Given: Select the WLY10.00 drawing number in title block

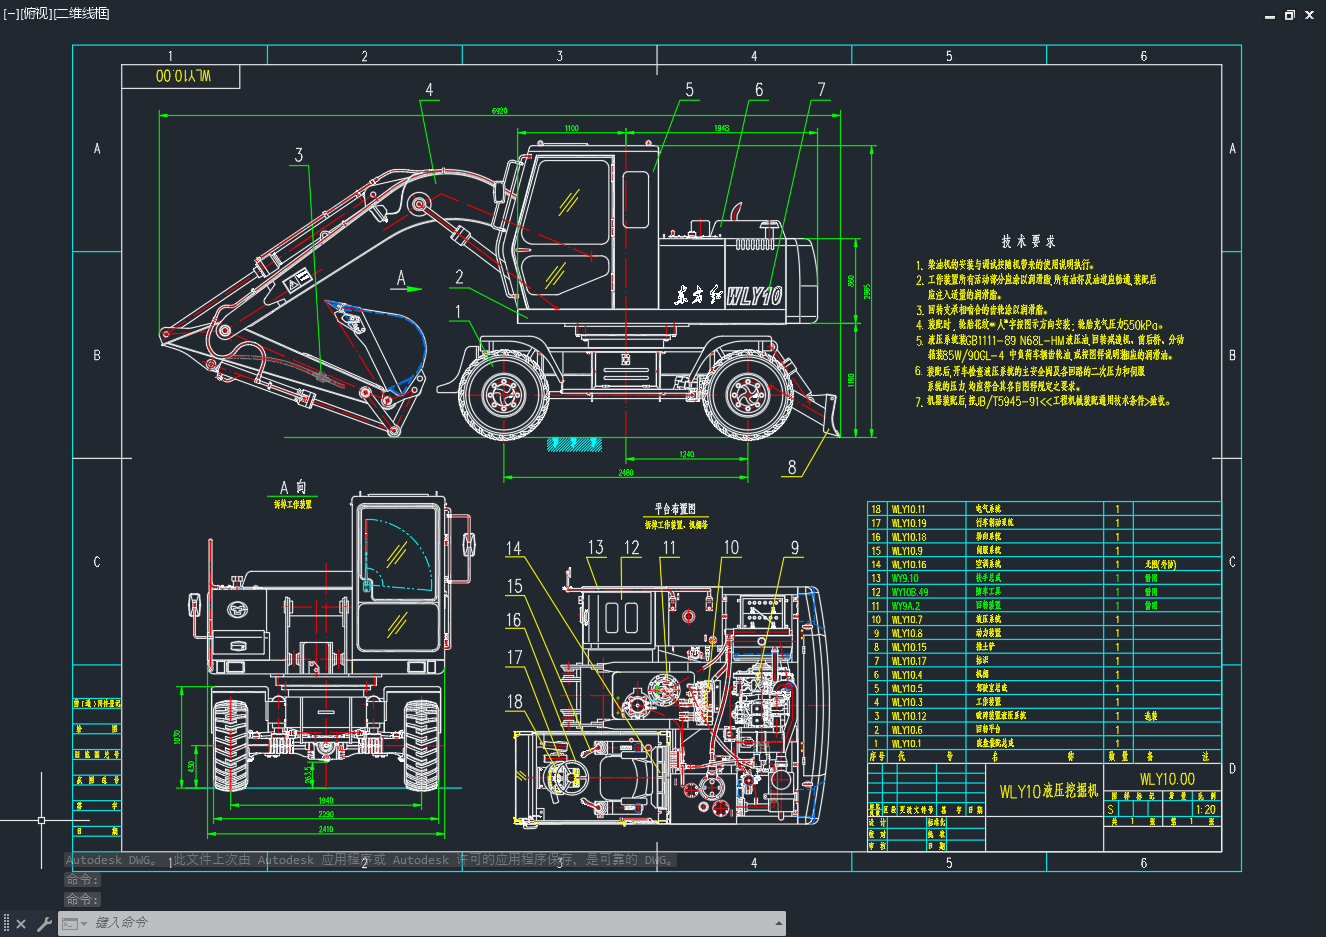Looking at the screenshot, I should [1167, 779].
